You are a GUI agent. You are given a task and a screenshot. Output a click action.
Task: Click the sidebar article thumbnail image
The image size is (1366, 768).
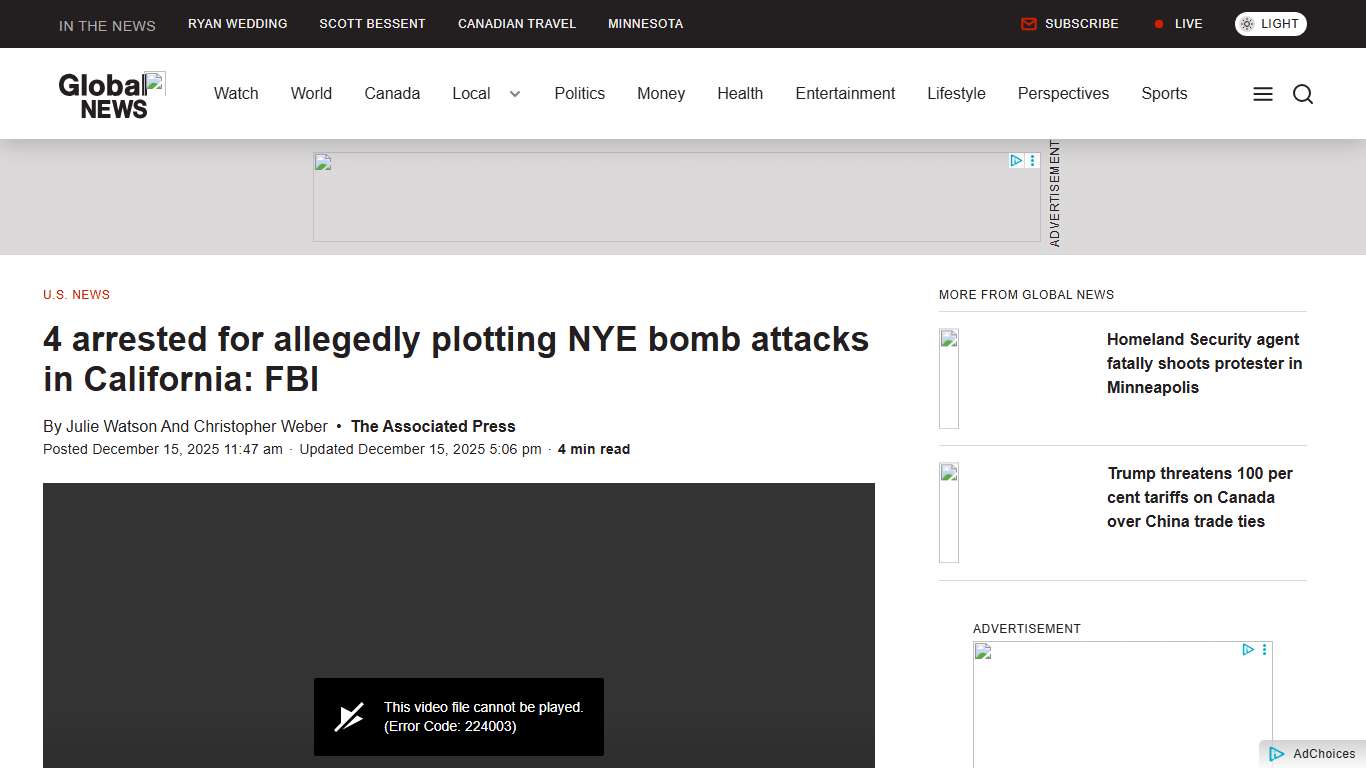coord(947,378)
